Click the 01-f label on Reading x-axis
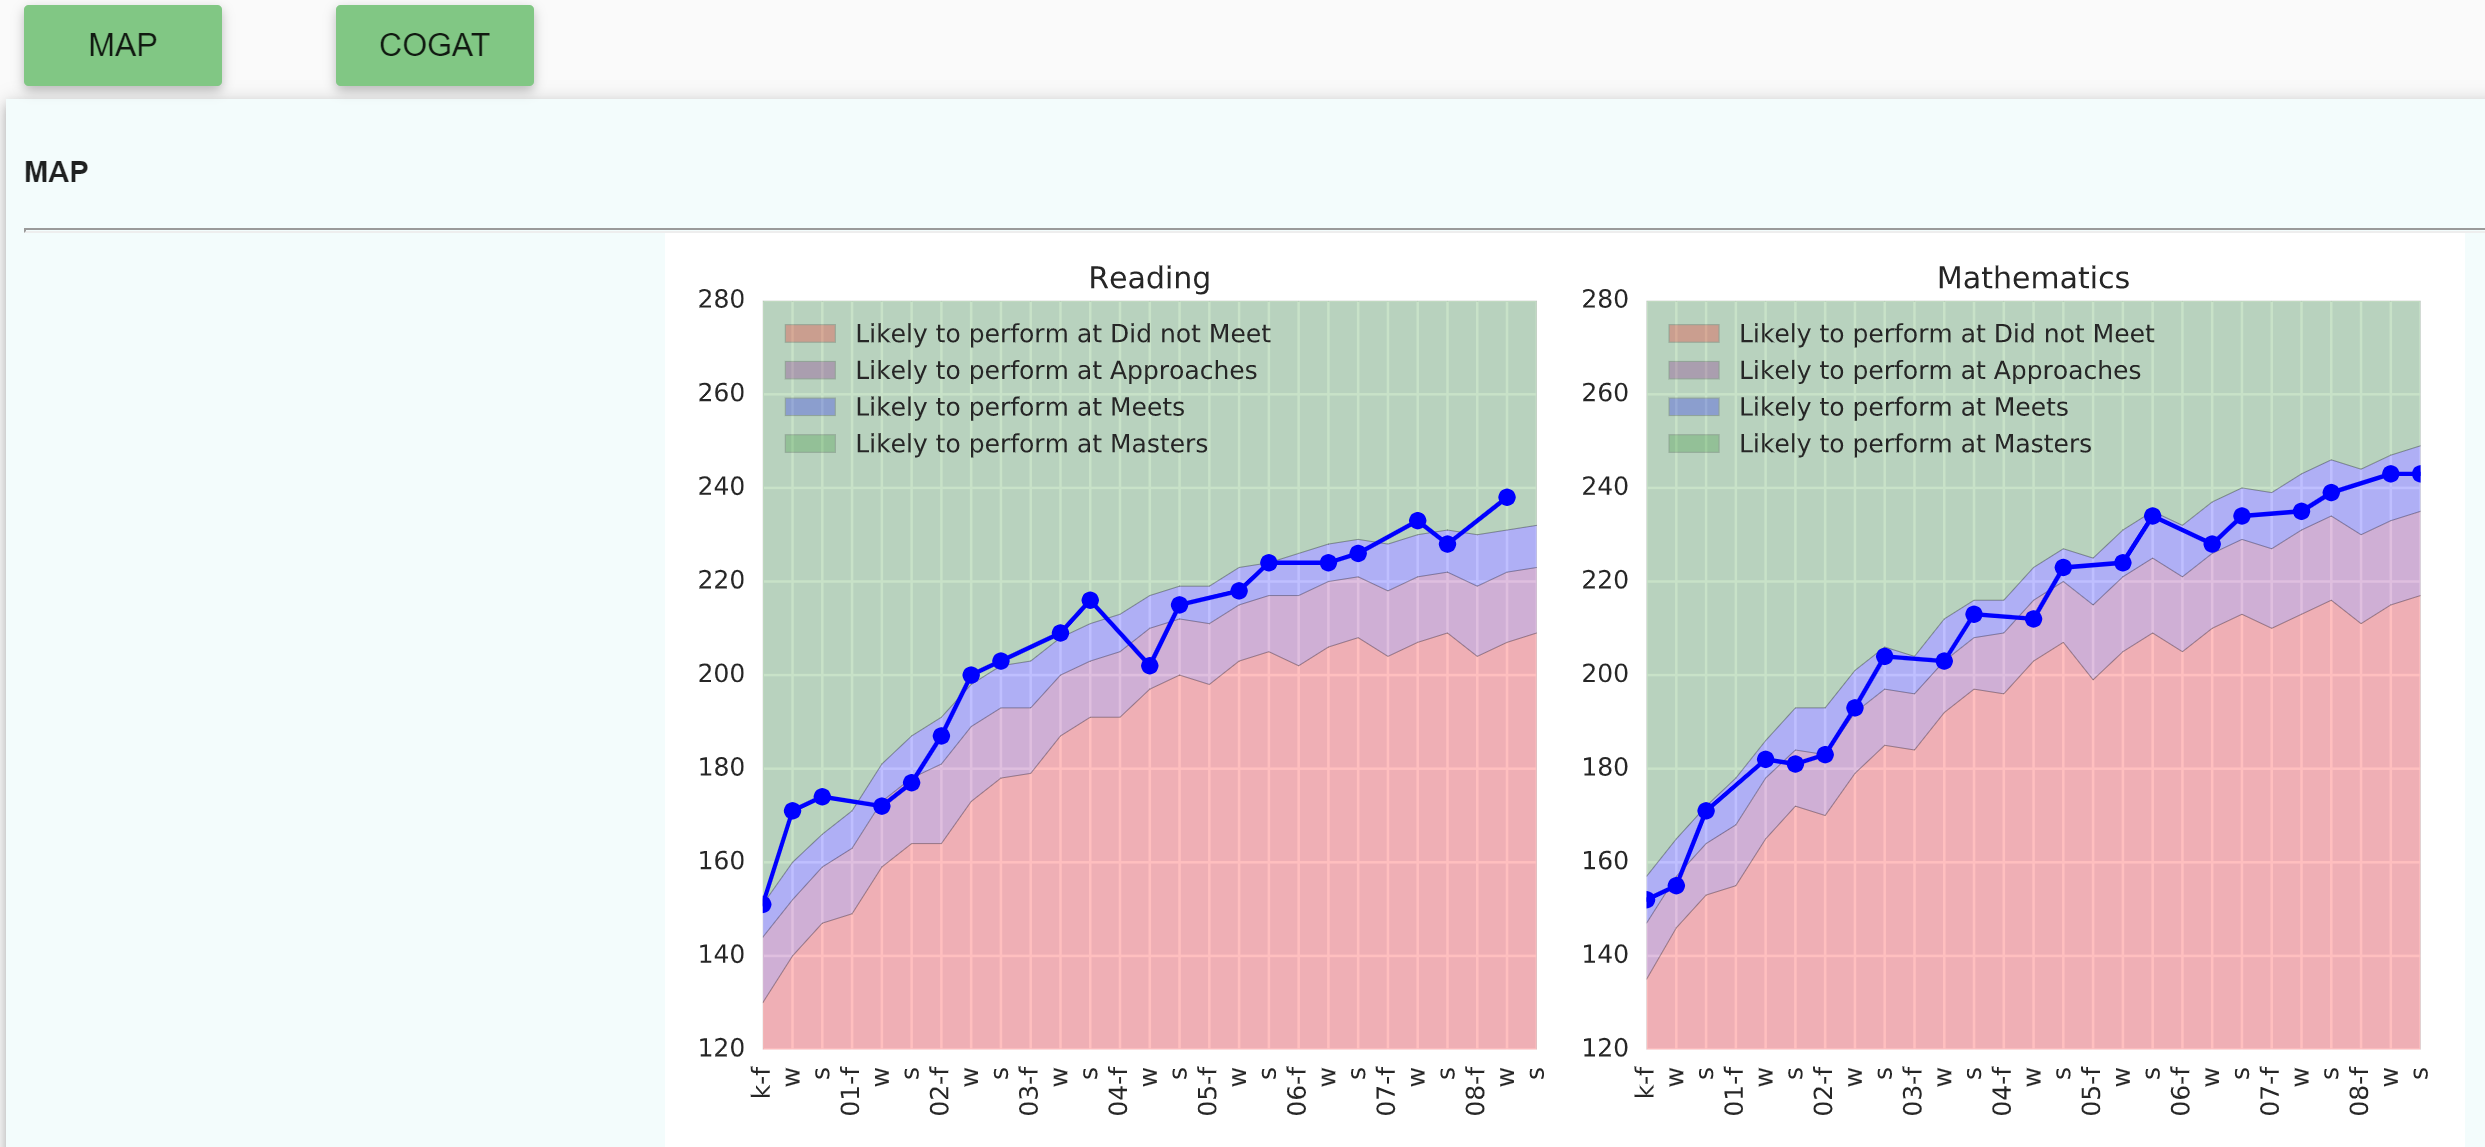The width and height of the screenshot is (2485, 1147). coord(850,1091)
